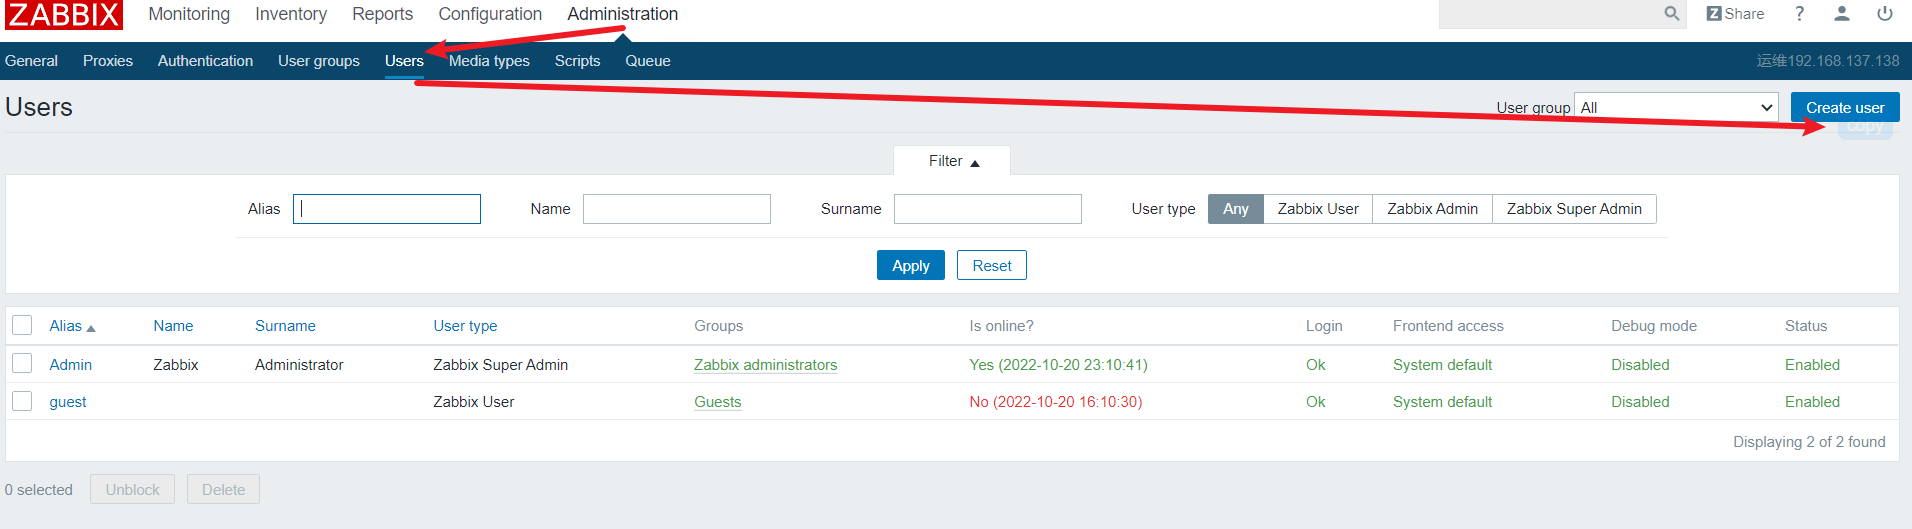1912x529 pixels.
Task: Focus the Name filter input field
Action: 677,209
